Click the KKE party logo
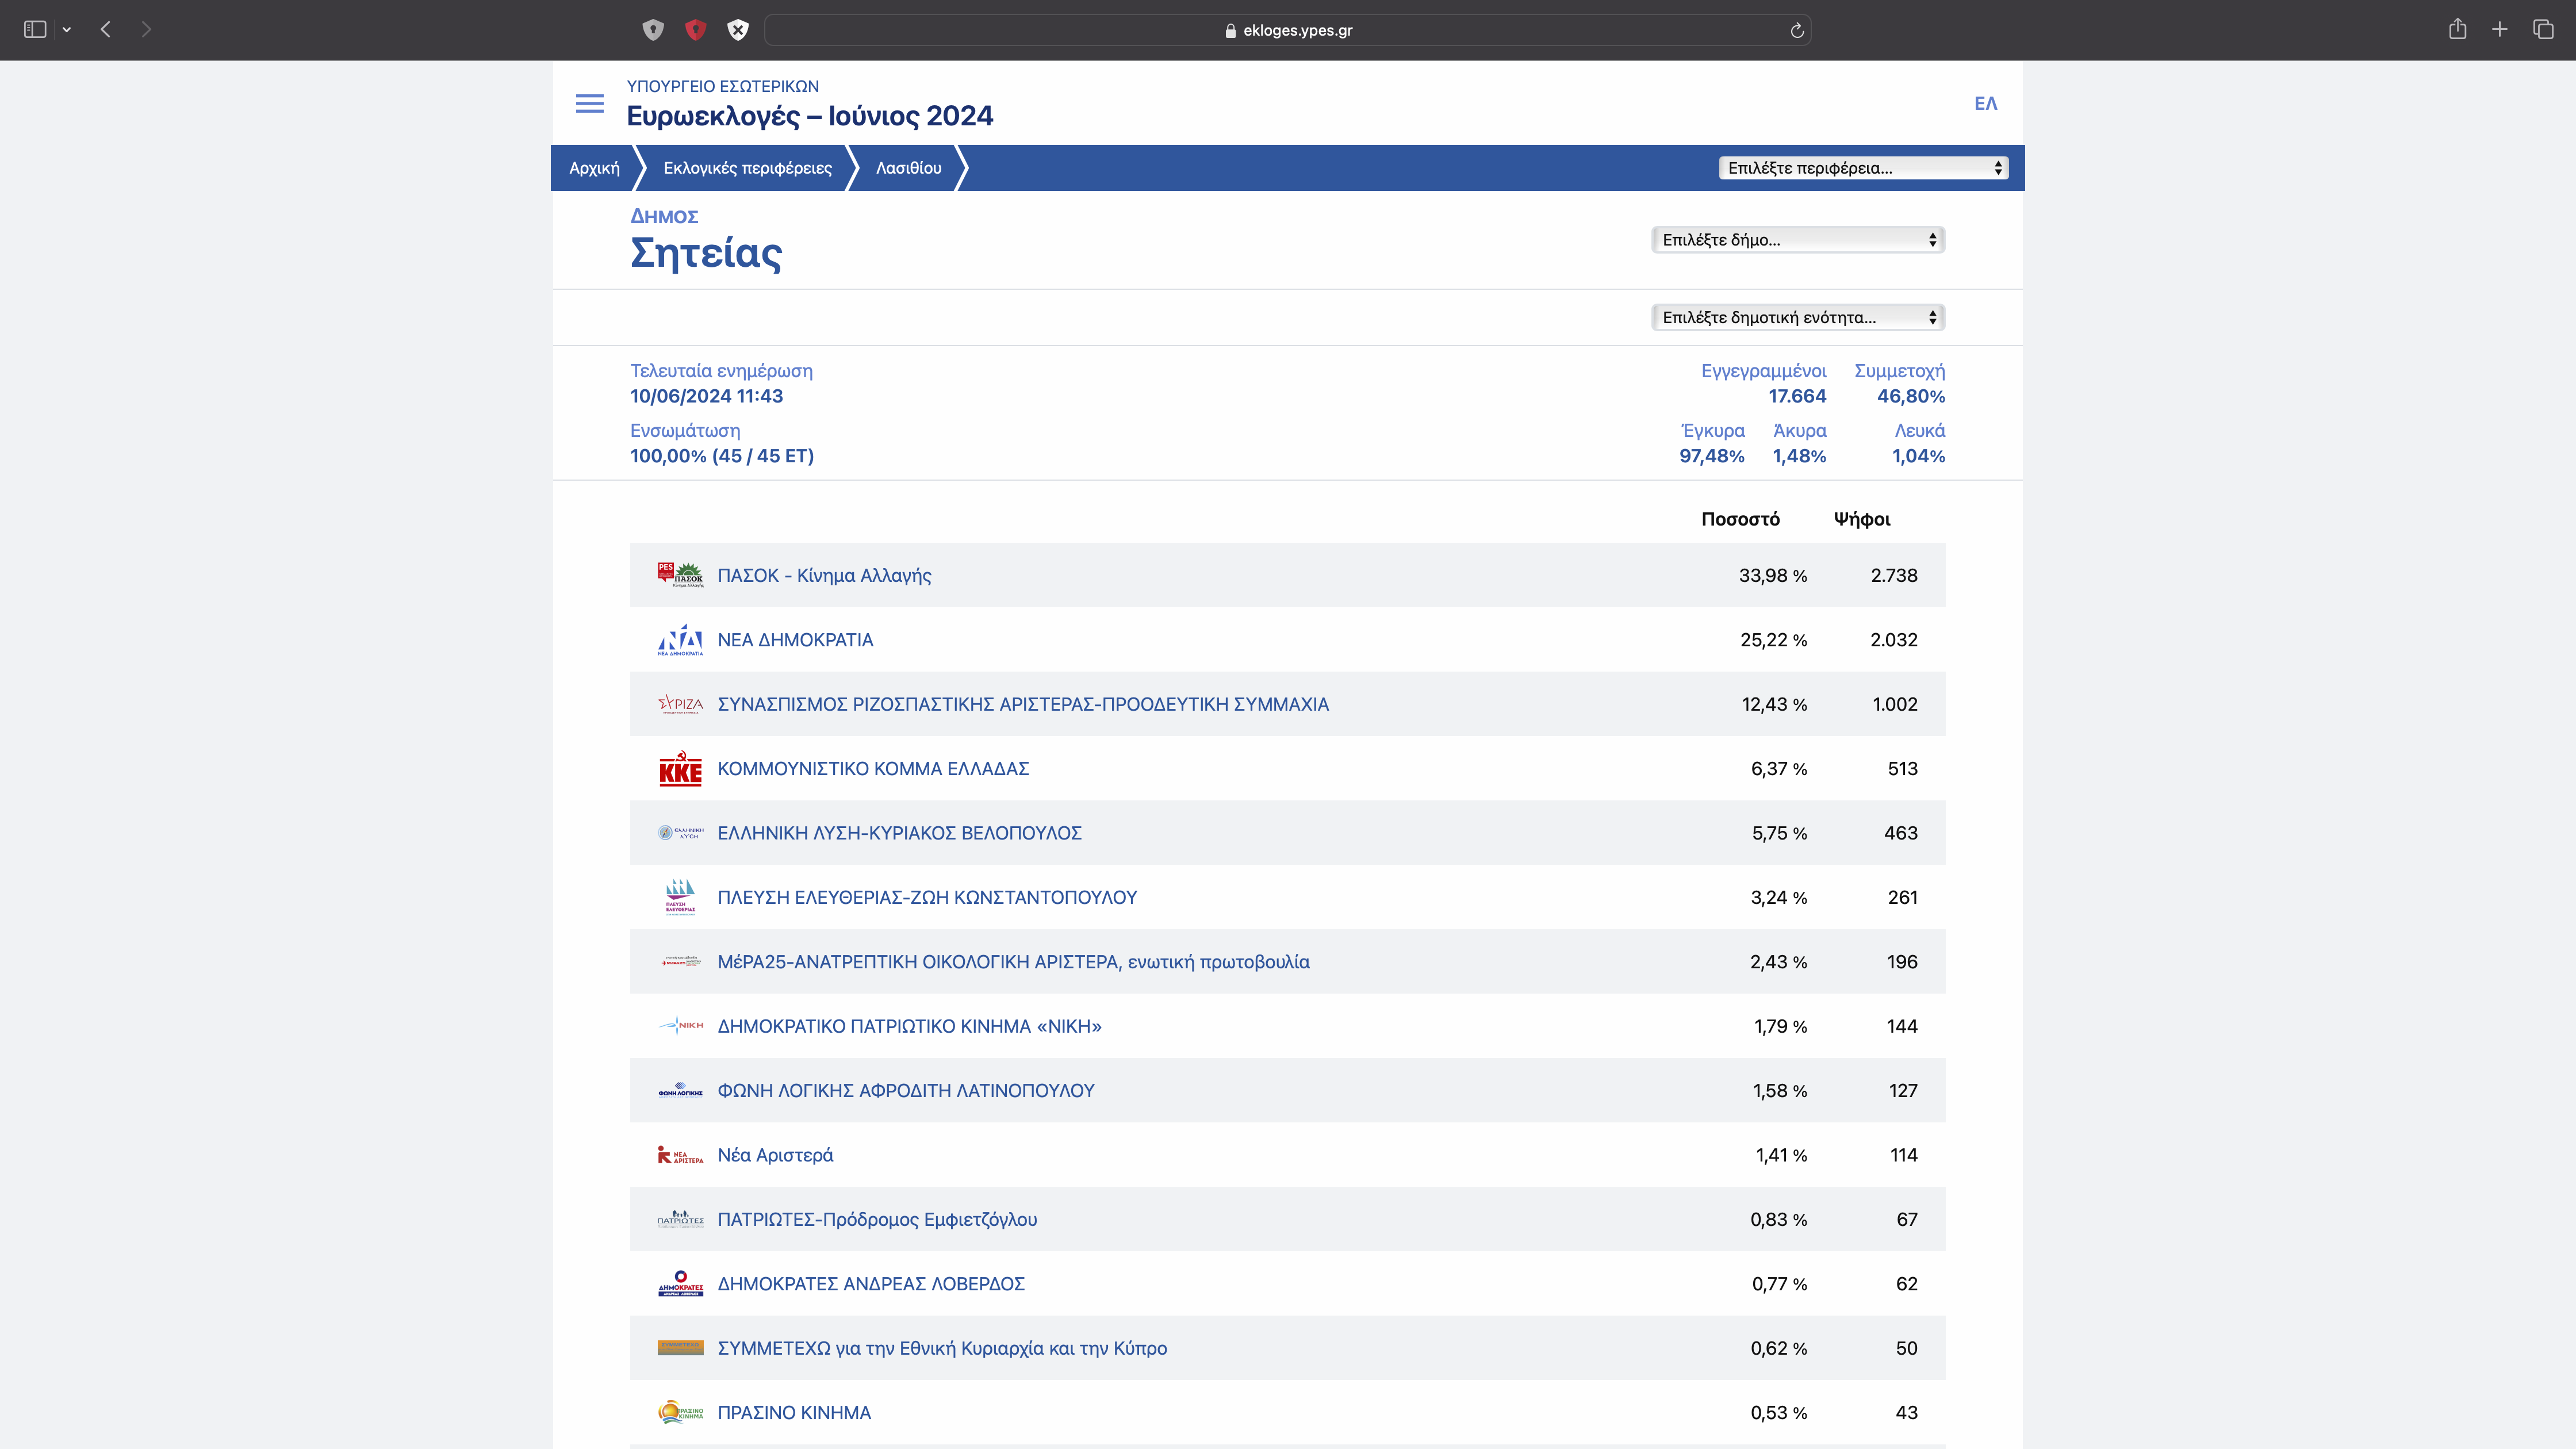The image size is (2576, 1449). point(680,769)
